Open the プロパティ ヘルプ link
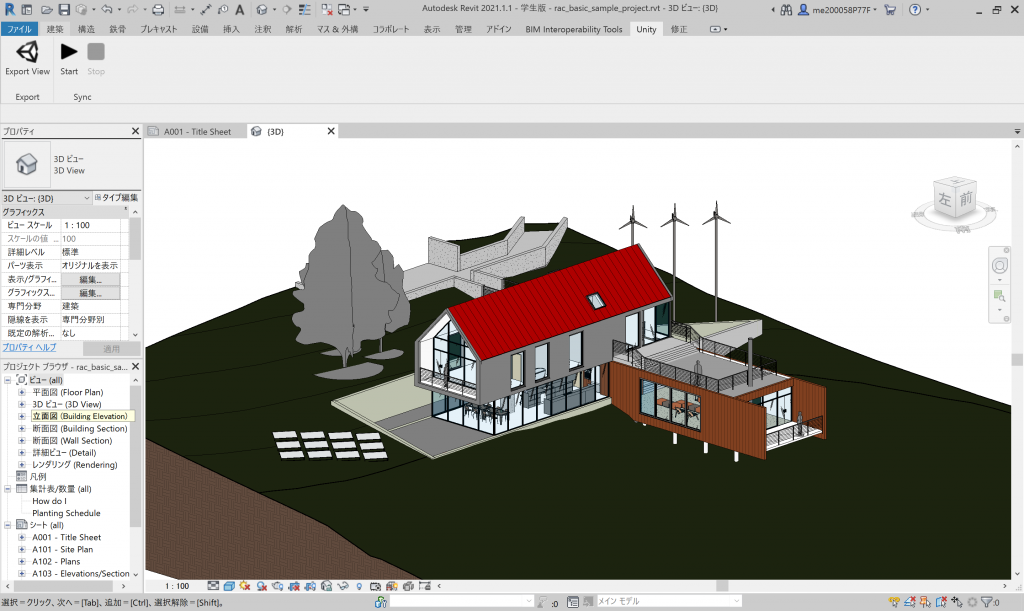 click(x=29, y=347)
